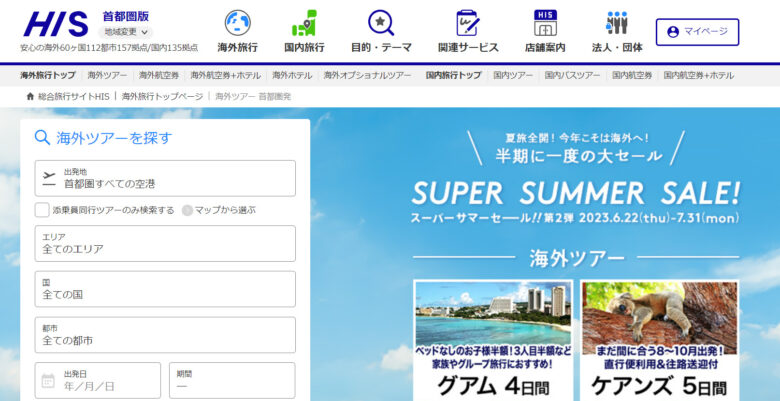Click the 出発日 date input field

point(98,380)
